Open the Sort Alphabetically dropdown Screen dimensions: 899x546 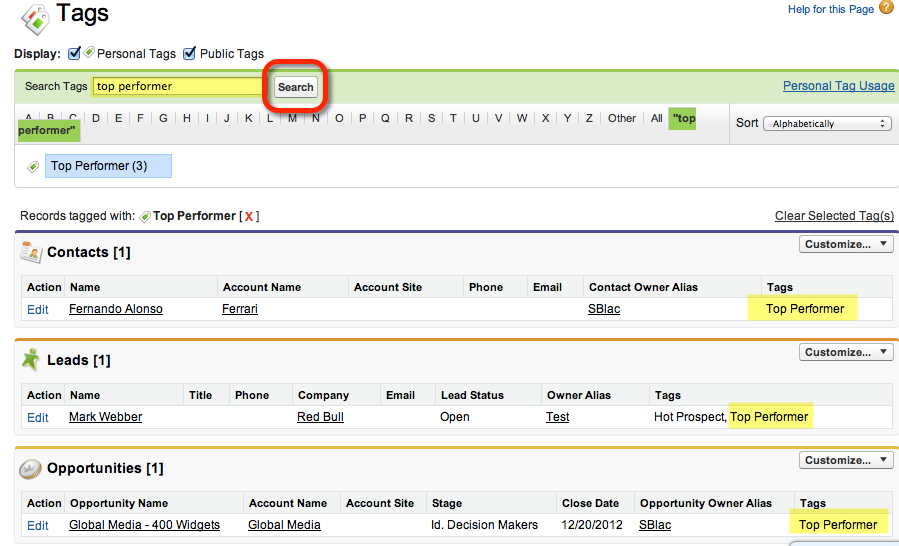pos(827,123)
